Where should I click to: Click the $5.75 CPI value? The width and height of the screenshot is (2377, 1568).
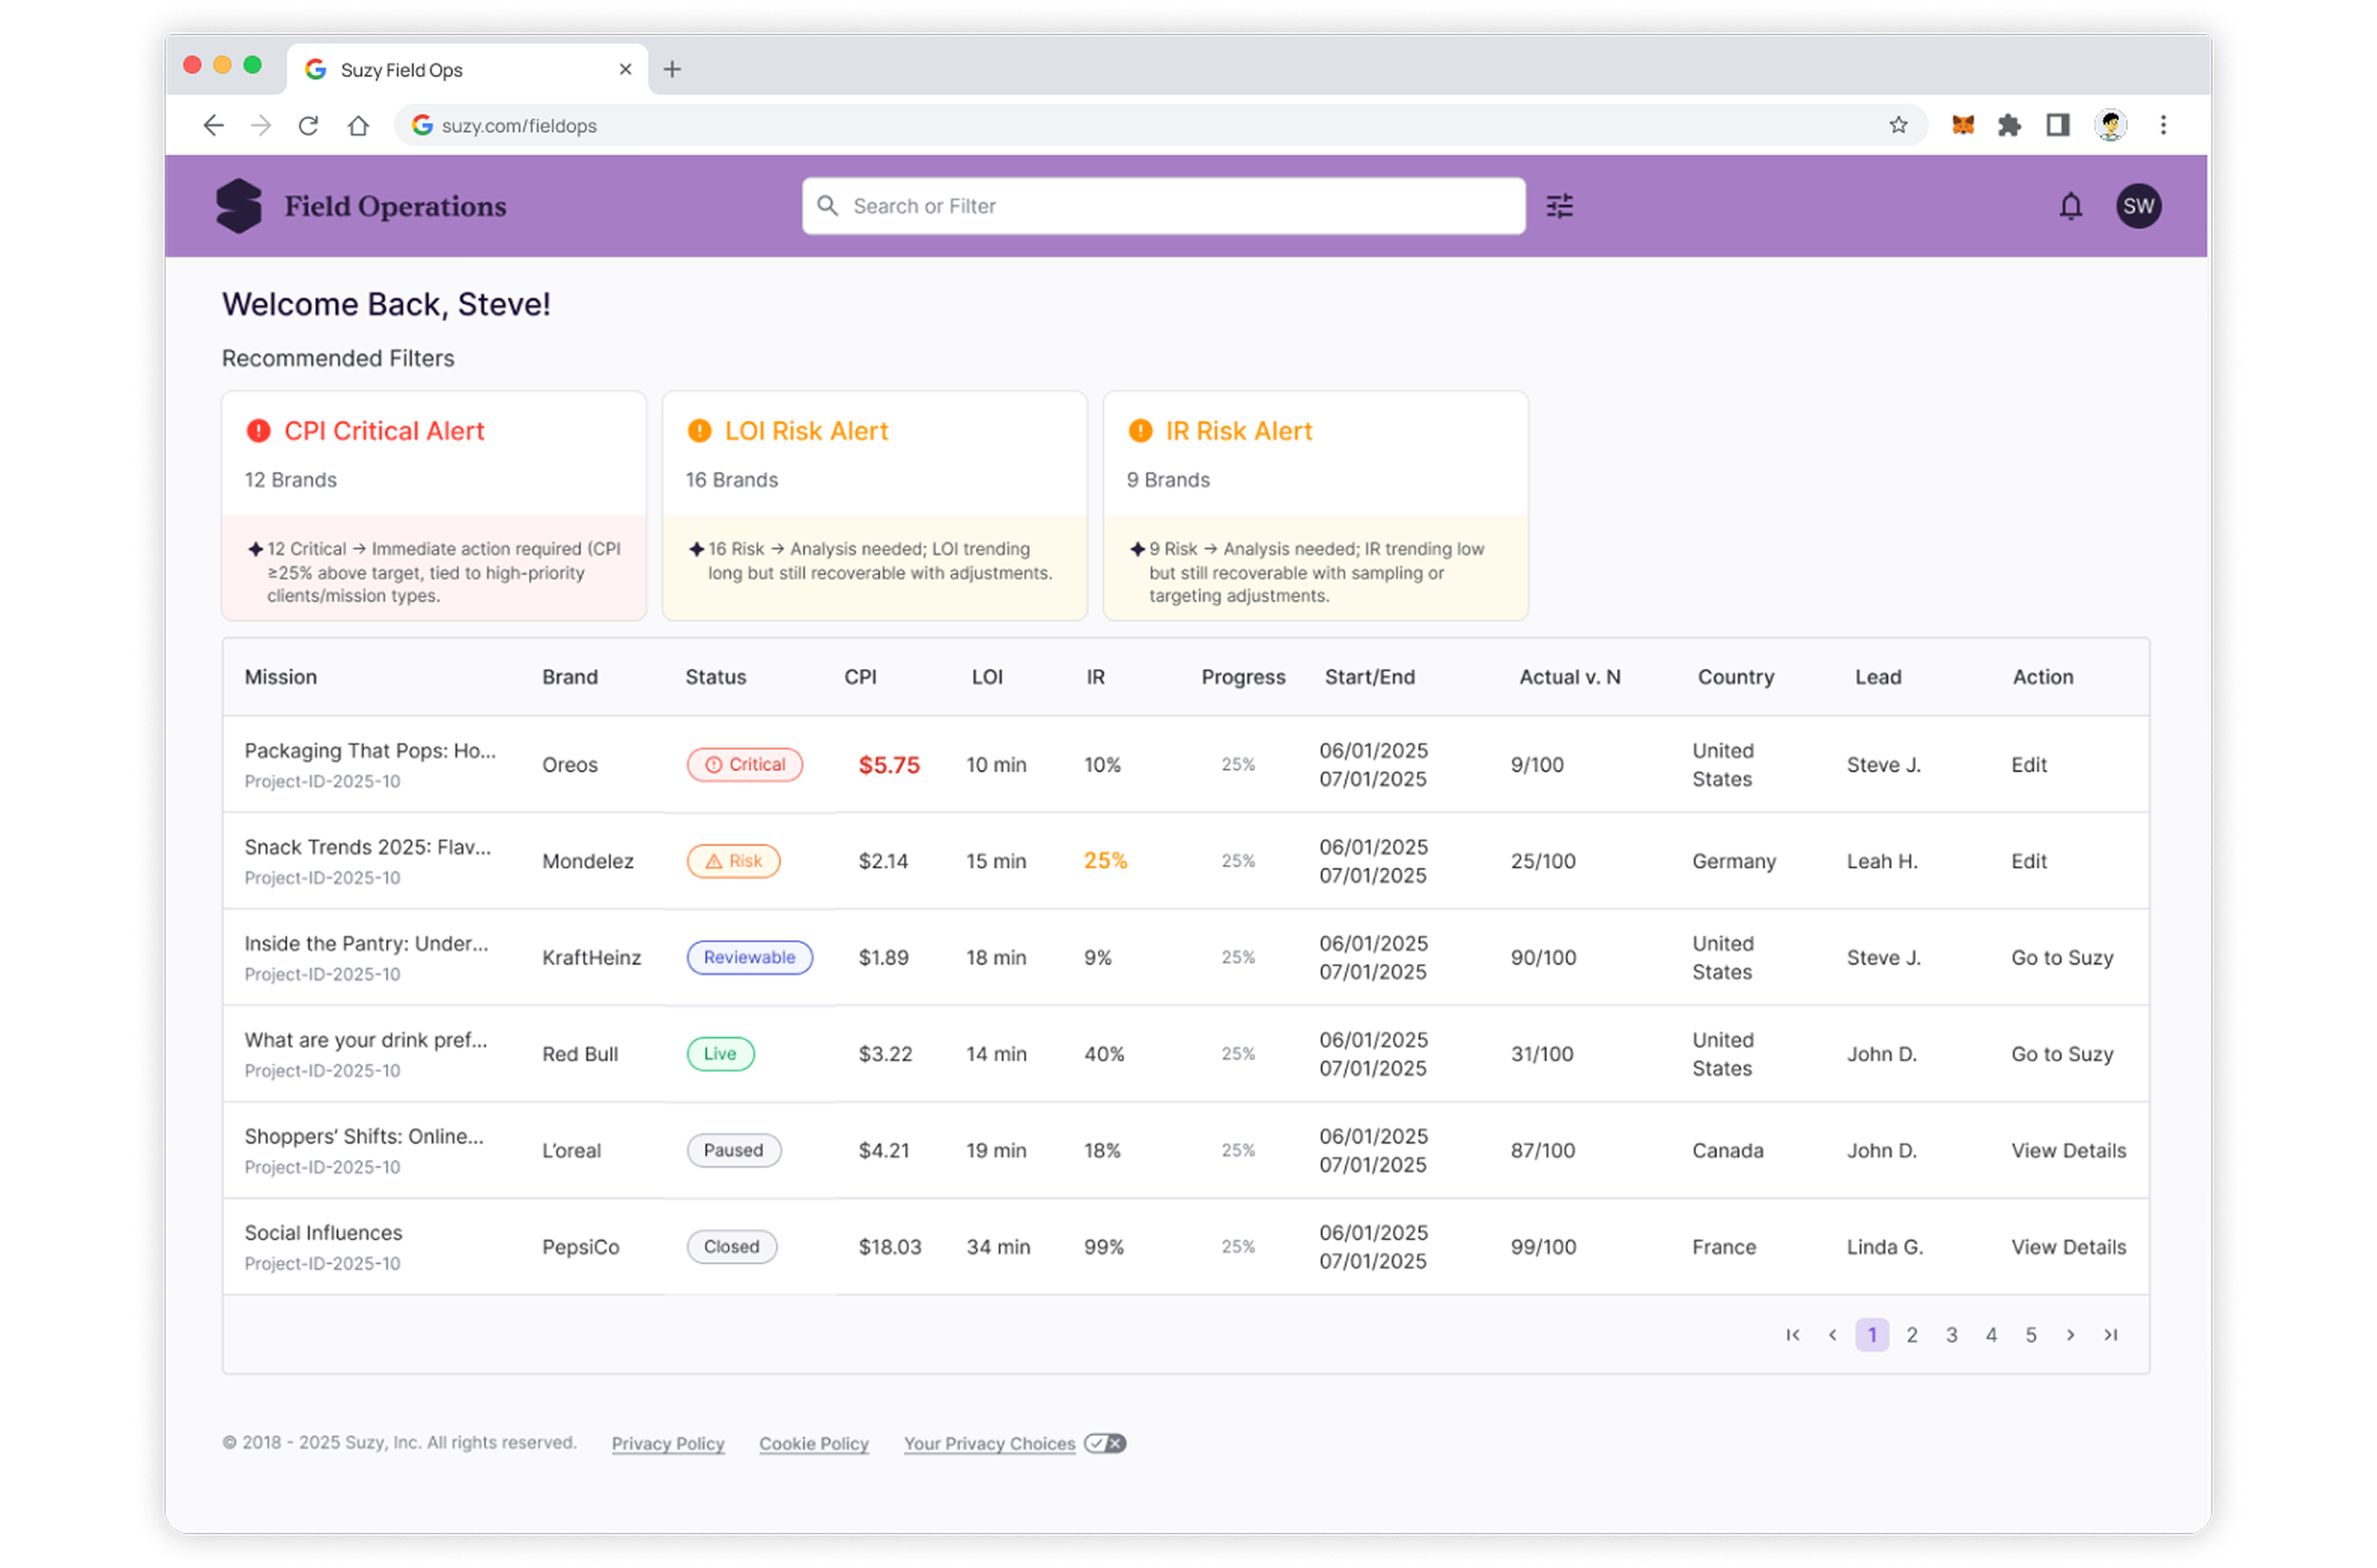(x=888, y=765)
